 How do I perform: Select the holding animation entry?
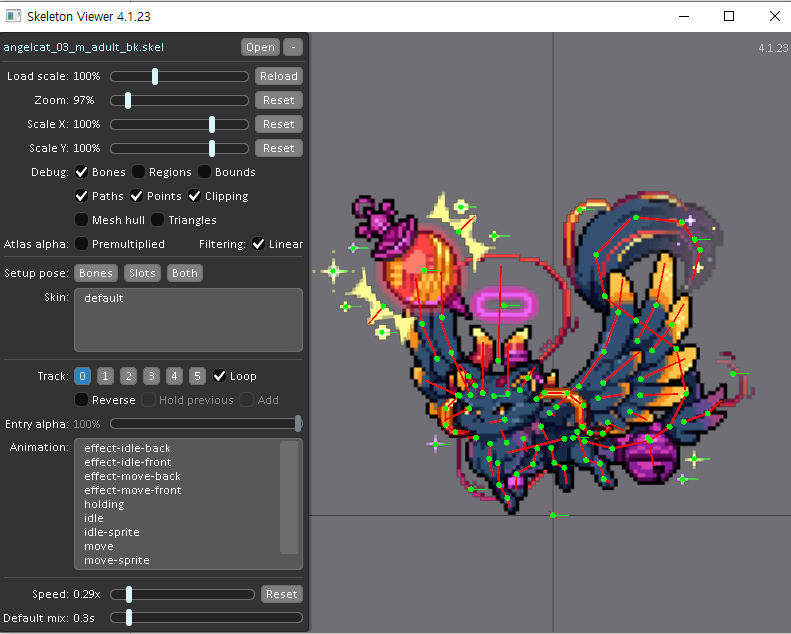click(104, 504)
